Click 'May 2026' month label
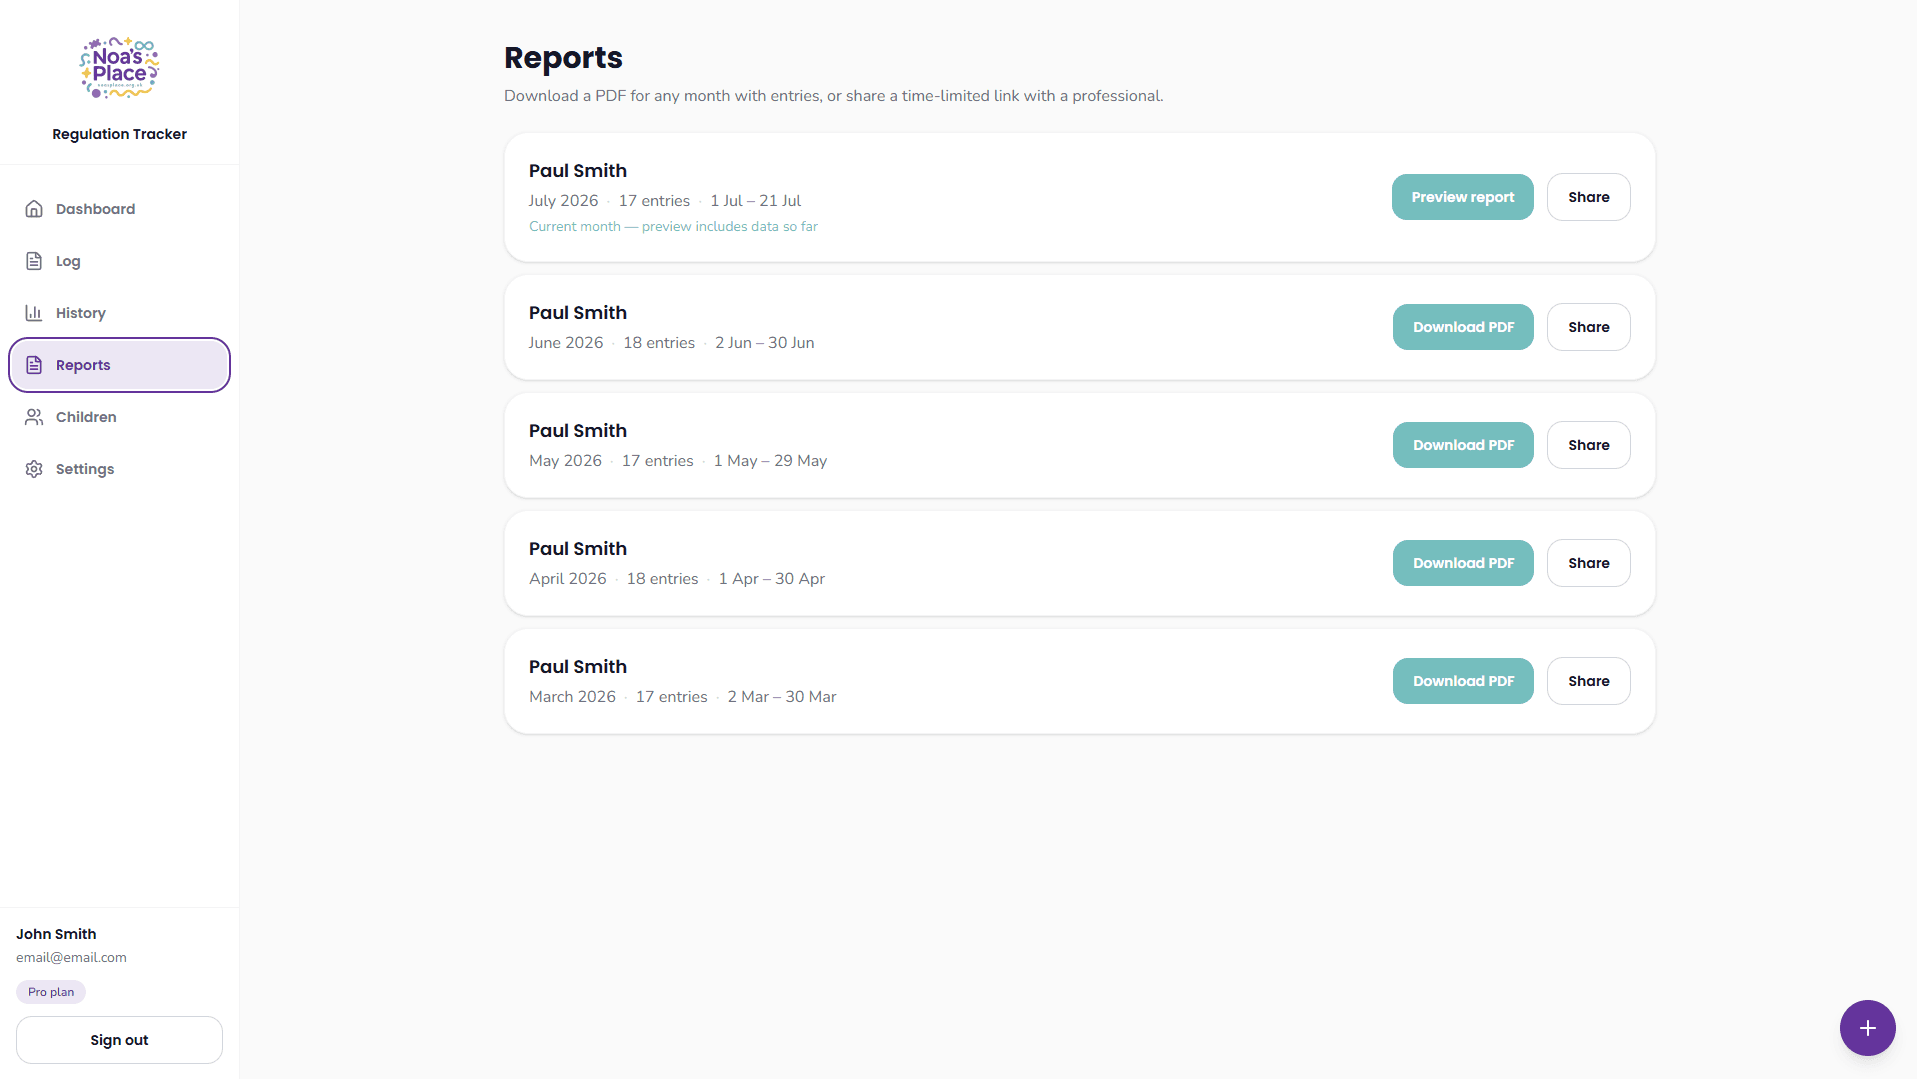Image resolution: width=1917 pixels, height=1079 pixels. pos(565,461)
